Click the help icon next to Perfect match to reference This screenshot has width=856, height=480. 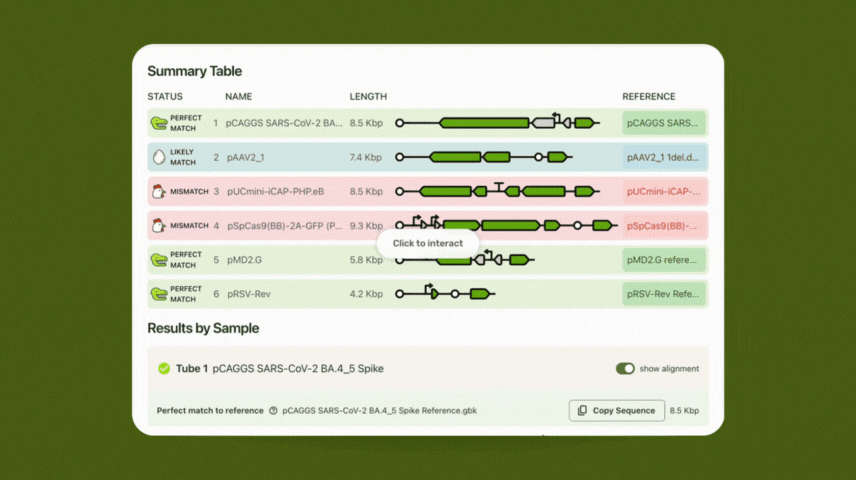click(273, 411)
